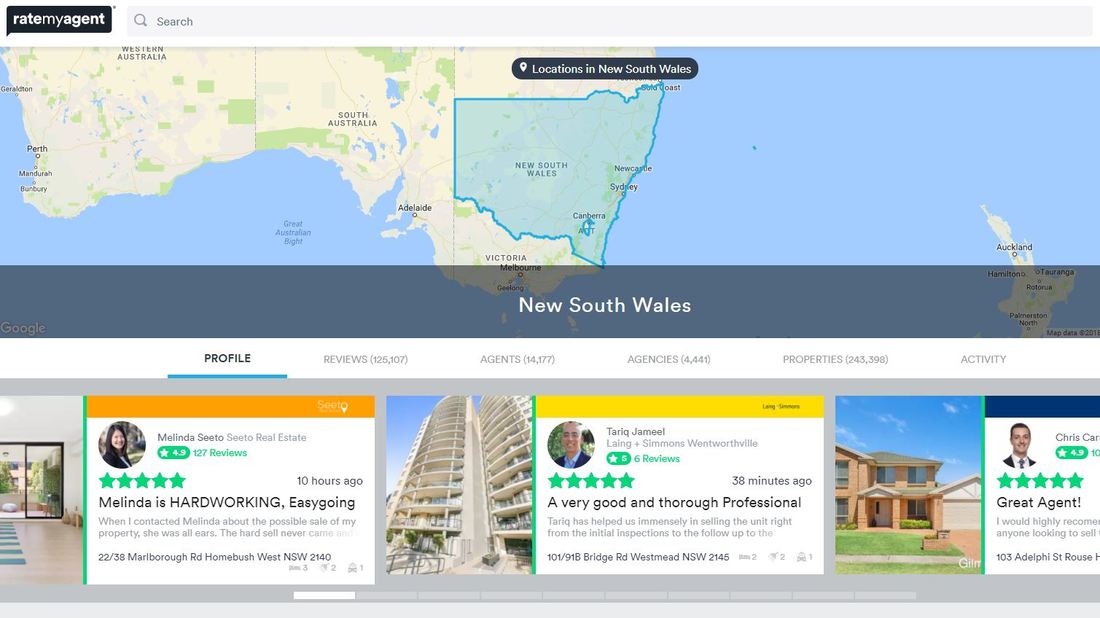1100x618 pixels.
Task: Jump to the second carousel page segment
Action: tap(387, 595)
